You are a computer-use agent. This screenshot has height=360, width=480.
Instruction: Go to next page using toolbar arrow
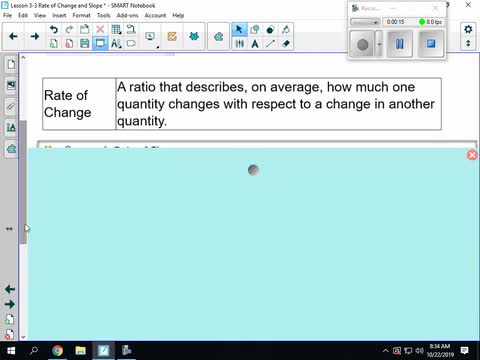point(35,36)
